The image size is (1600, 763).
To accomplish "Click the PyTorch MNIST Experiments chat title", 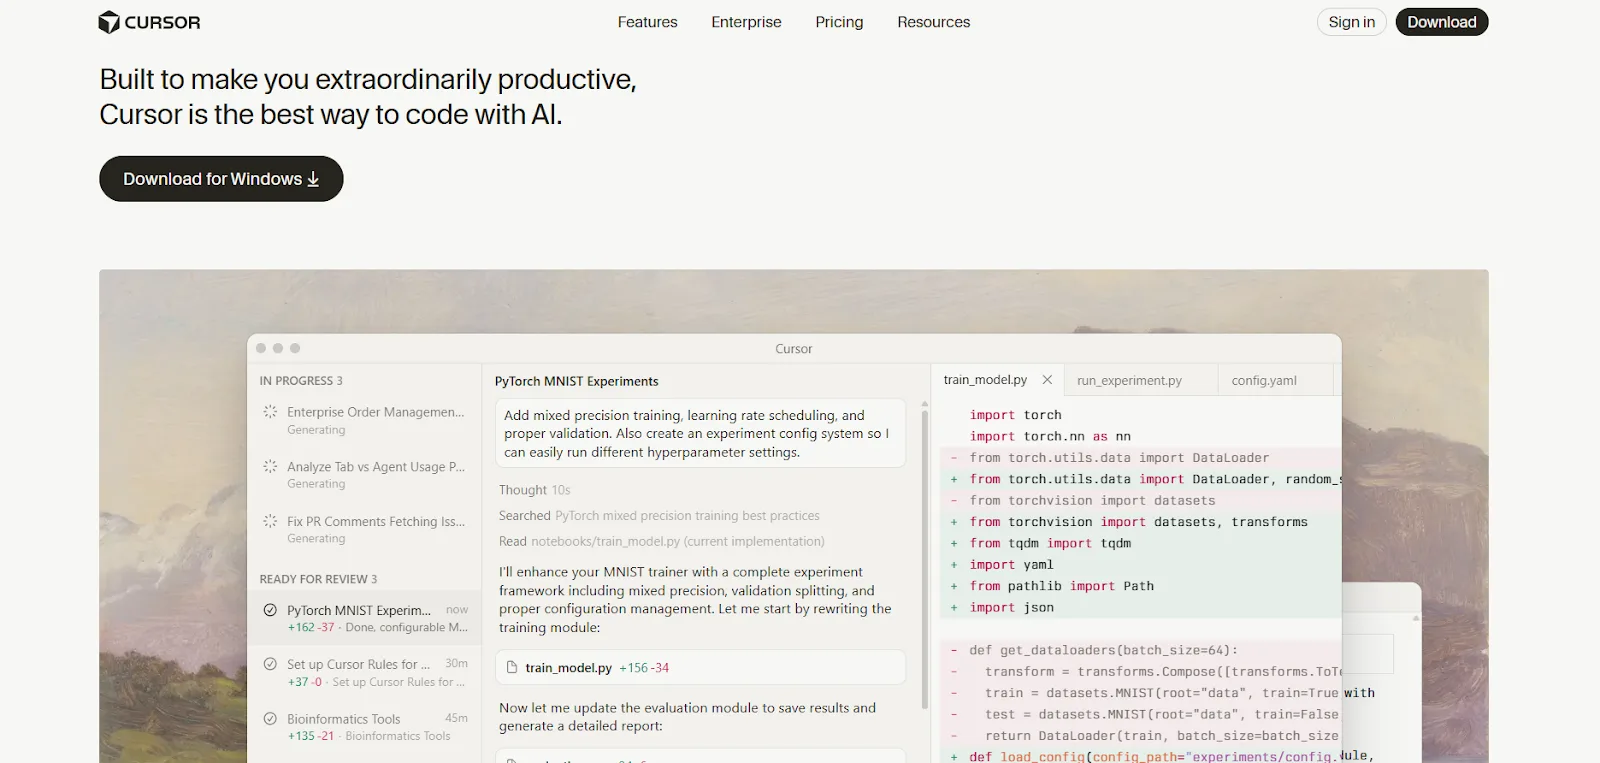I will [x=576, y=381].
